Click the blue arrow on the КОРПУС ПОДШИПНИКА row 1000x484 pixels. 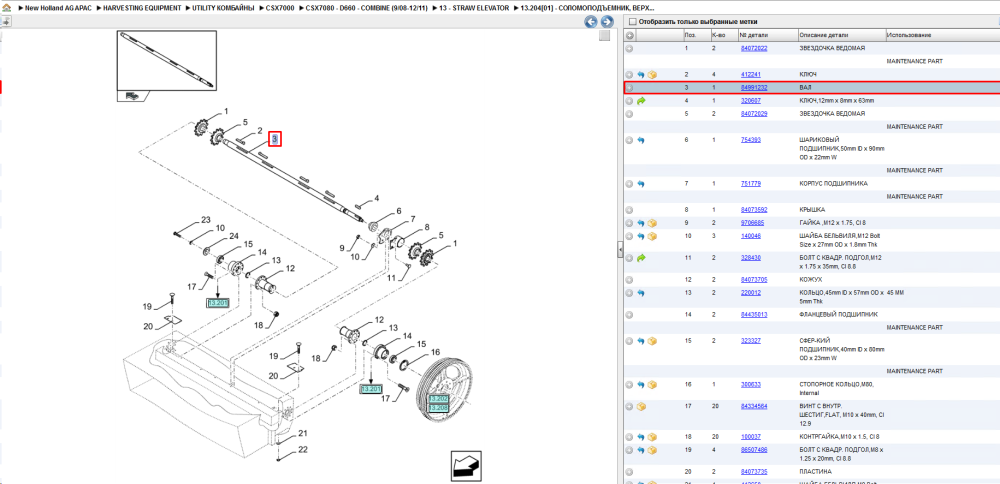[x=641, y=184]
